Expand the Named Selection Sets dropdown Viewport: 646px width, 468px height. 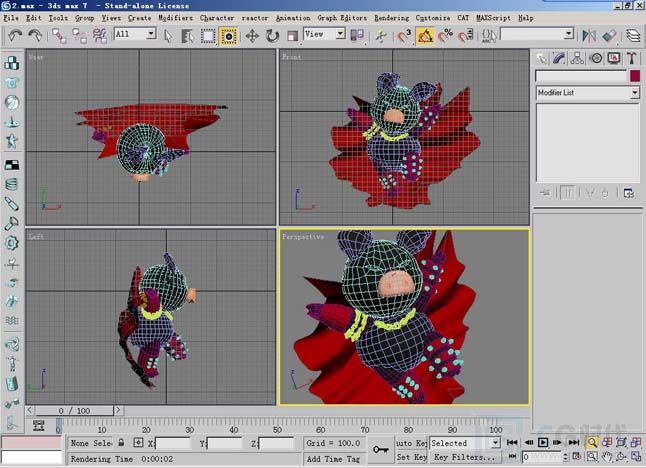tap(569, 33)
